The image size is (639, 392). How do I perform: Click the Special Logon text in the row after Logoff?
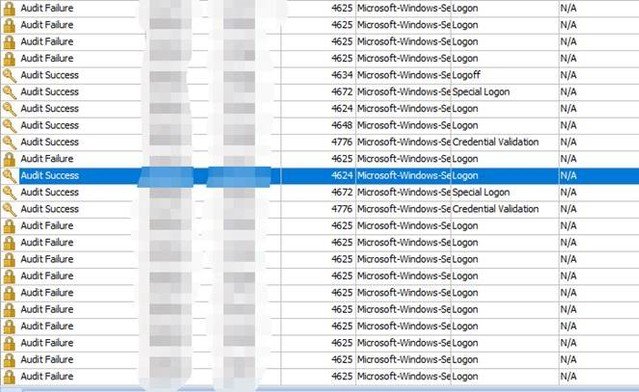click(481, 92)
